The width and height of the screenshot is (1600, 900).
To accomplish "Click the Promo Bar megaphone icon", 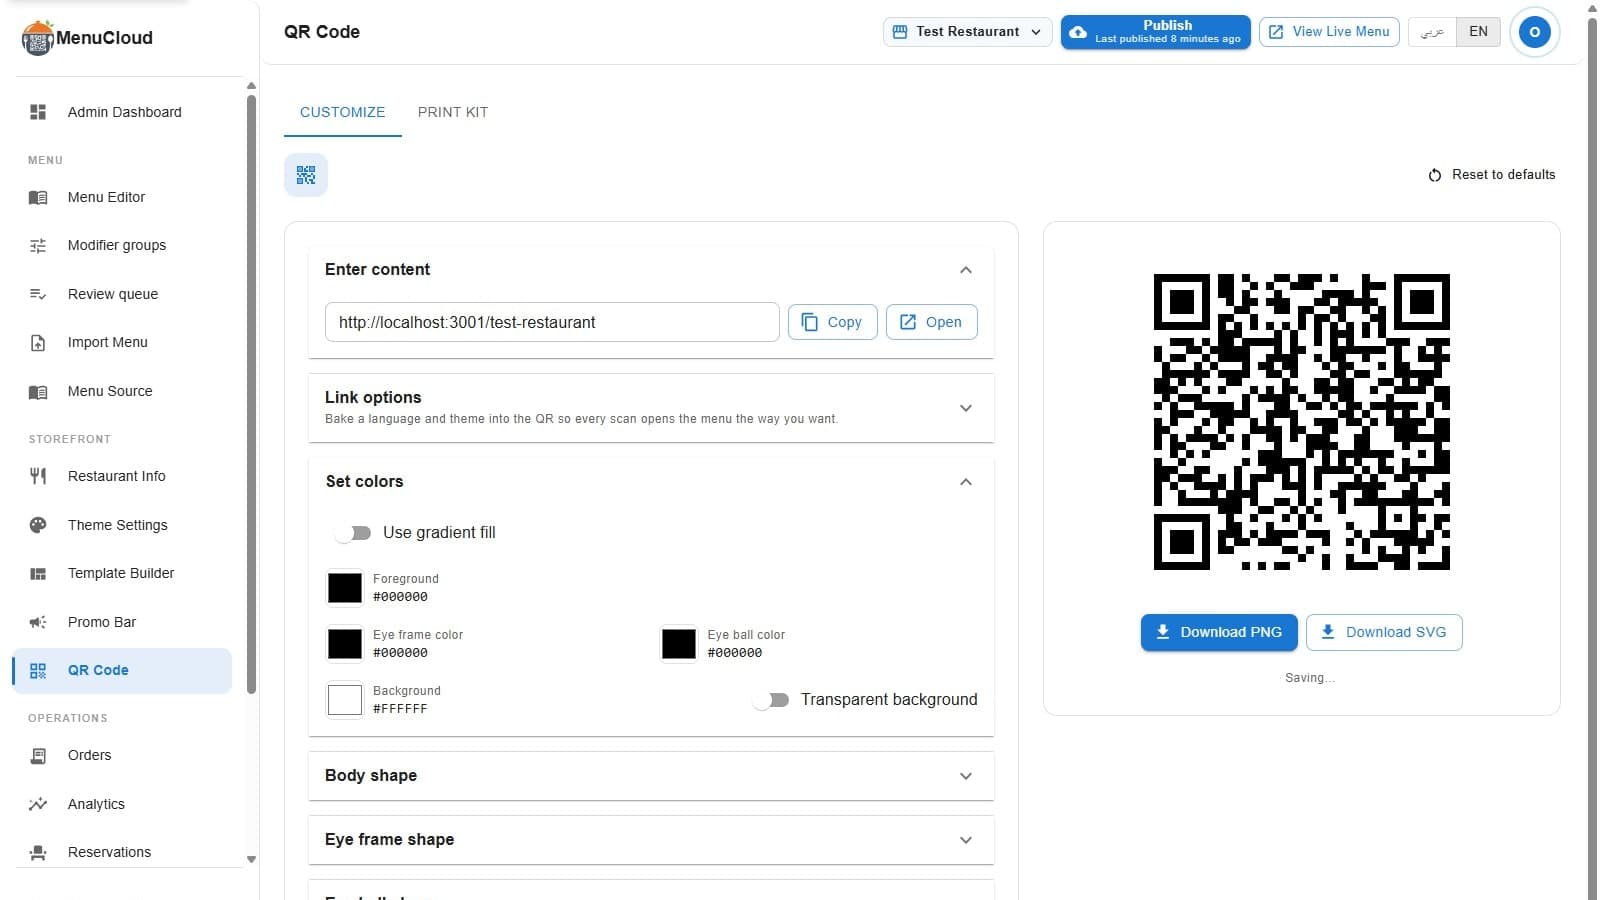I will (38, 622).
